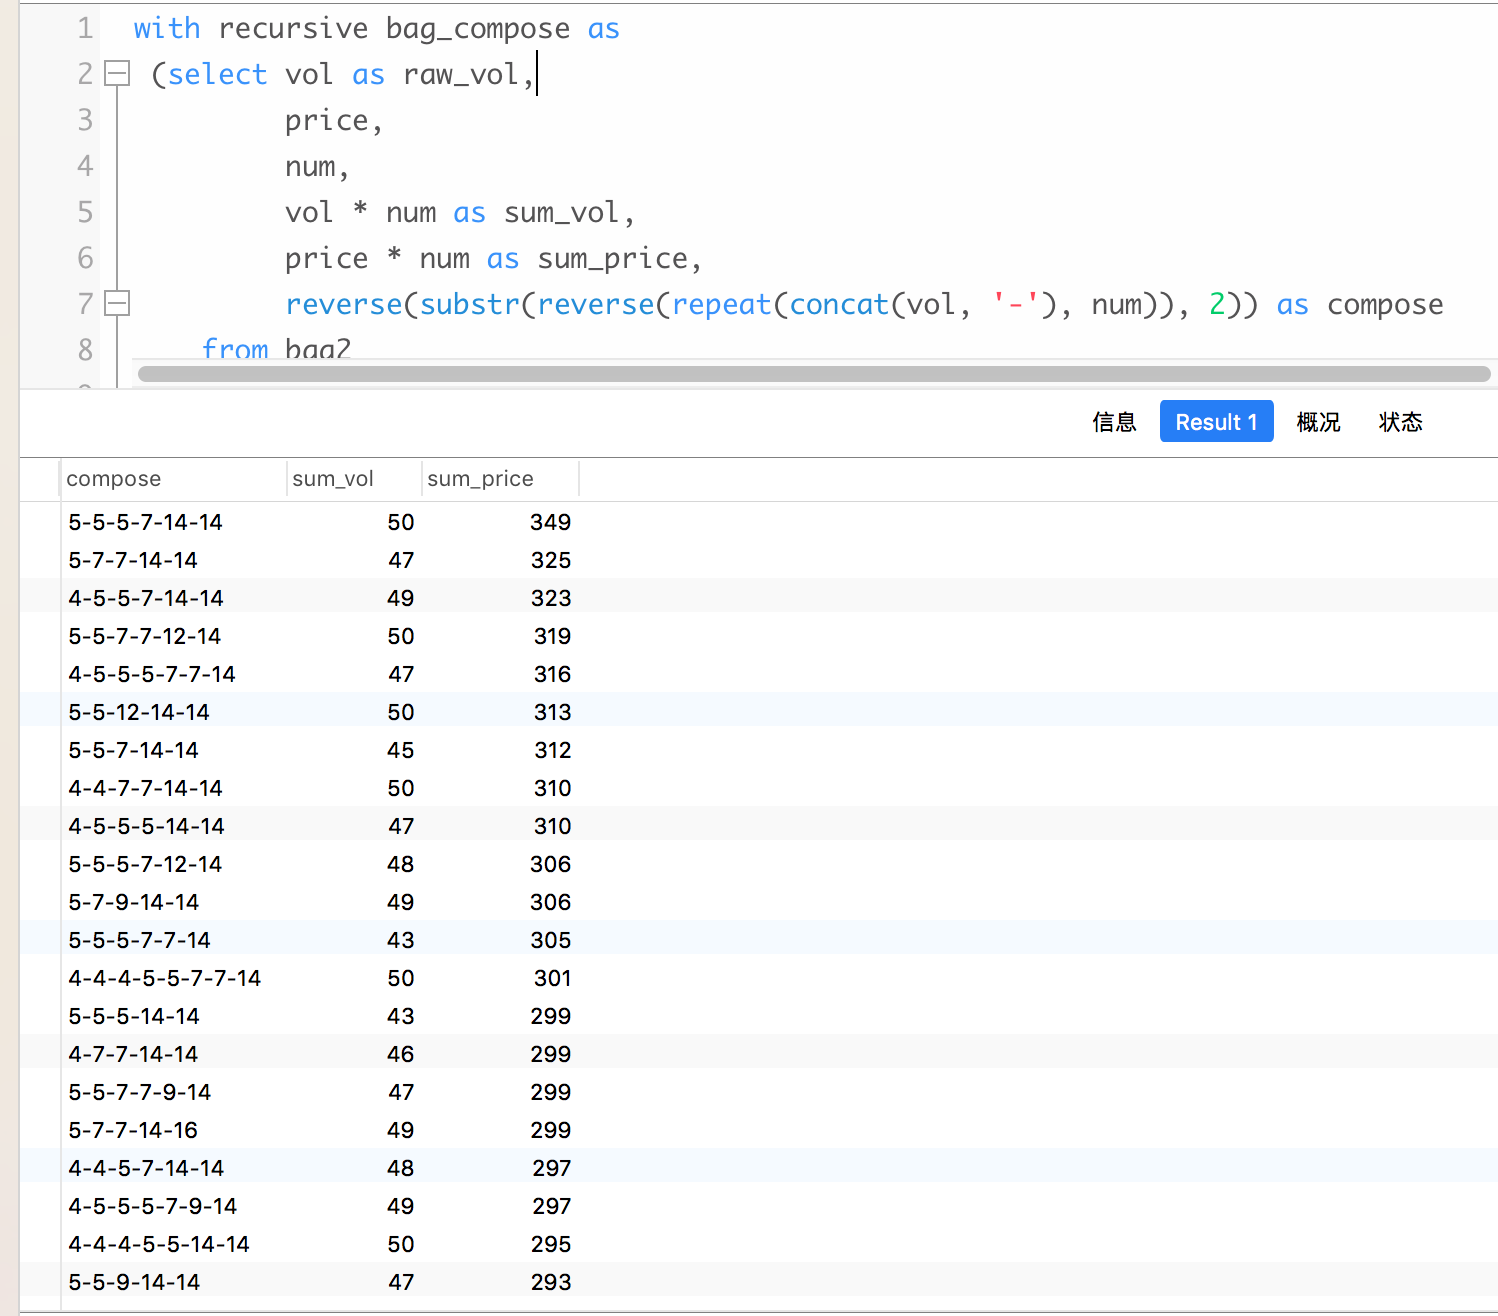Collapse the code fold at line 2

tap(118, 73)
